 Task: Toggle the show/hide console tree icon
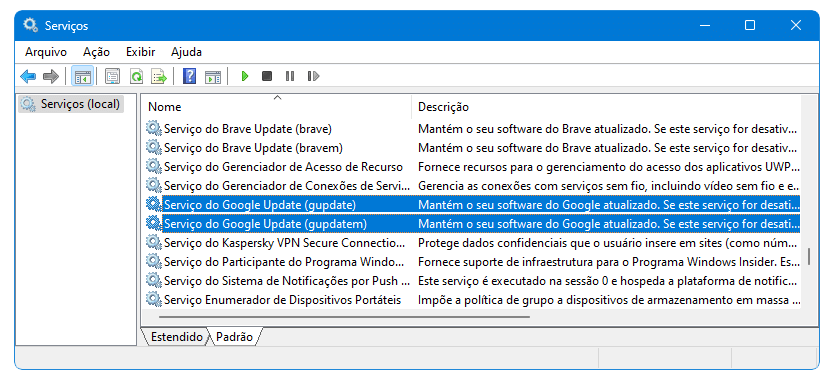[x=82, y=77]
